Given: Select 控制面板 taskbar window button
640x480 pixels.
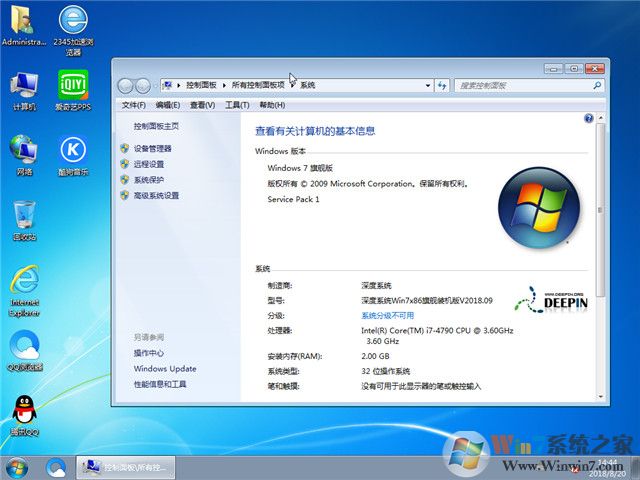Looking at the screenshot, I should tap(126, 467).
